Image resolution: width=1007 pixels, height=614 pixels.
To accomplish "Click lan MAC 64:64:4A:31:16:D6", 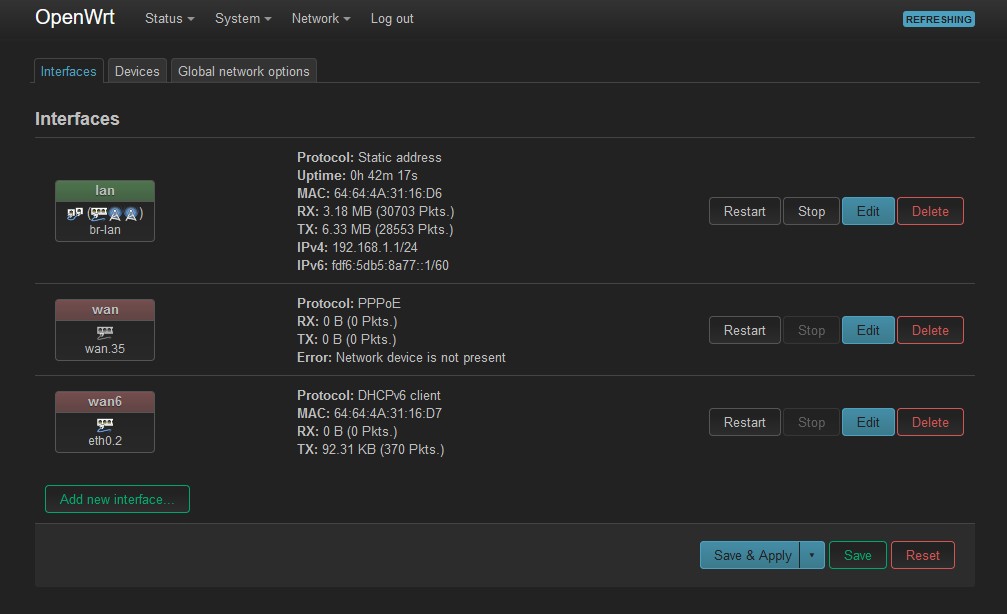I will [x=369, y=193].
